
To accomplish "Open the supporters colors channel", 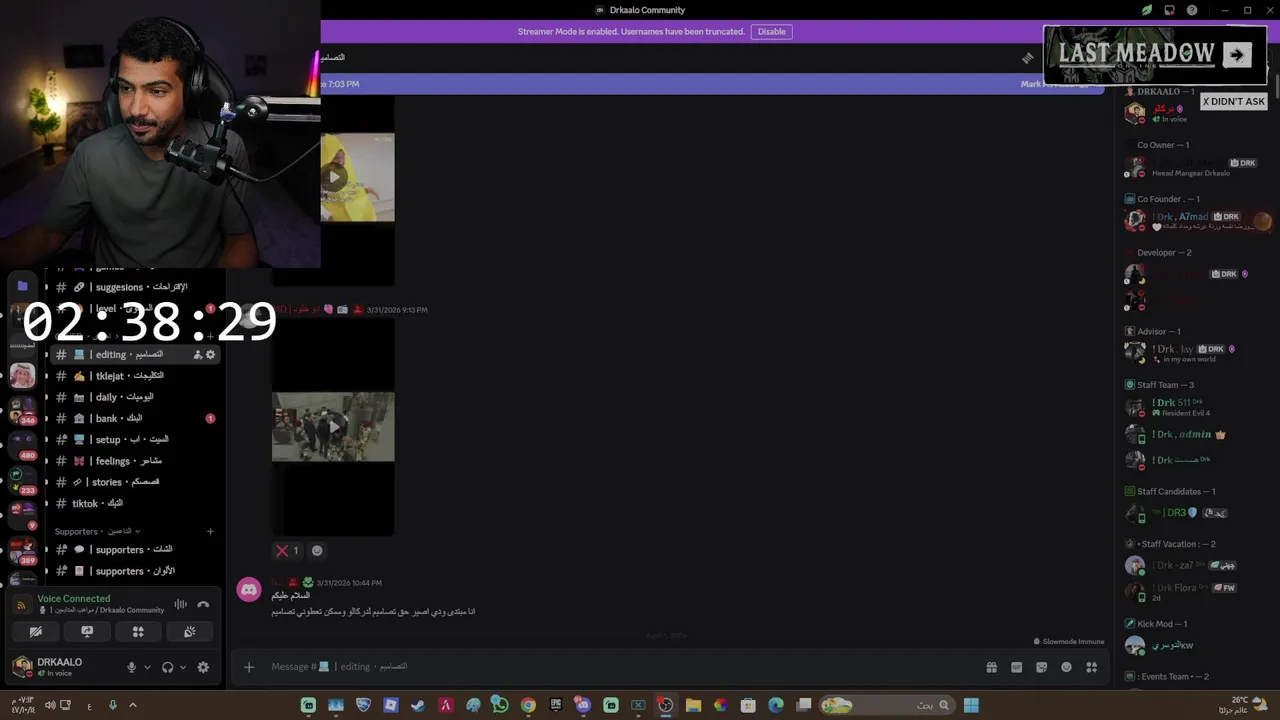I will [x=133, y=571].
